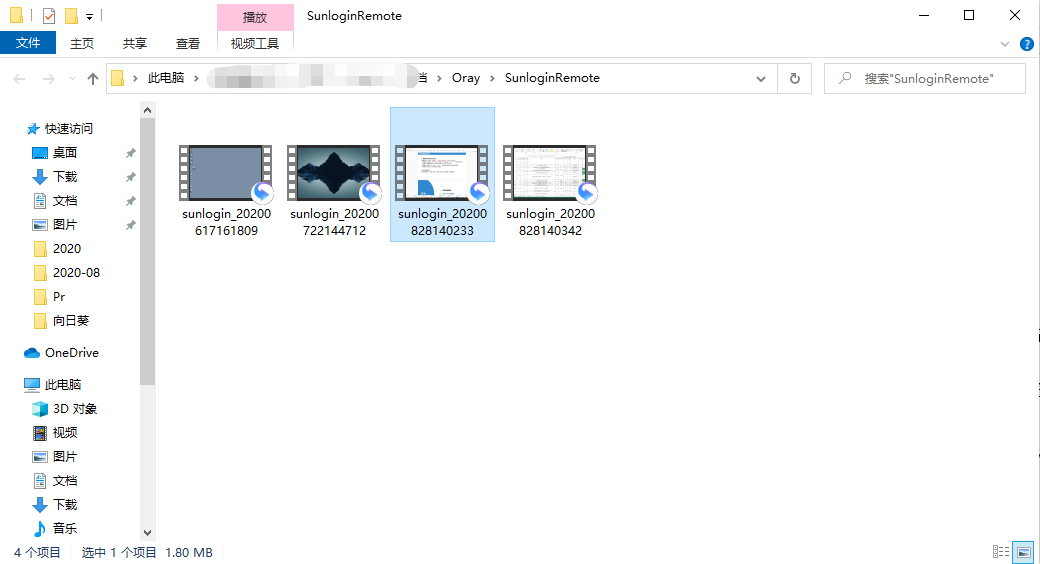Switch to the 主页 ribbon tab
This screenshot has width=1040, height=564.
point(82,43)
